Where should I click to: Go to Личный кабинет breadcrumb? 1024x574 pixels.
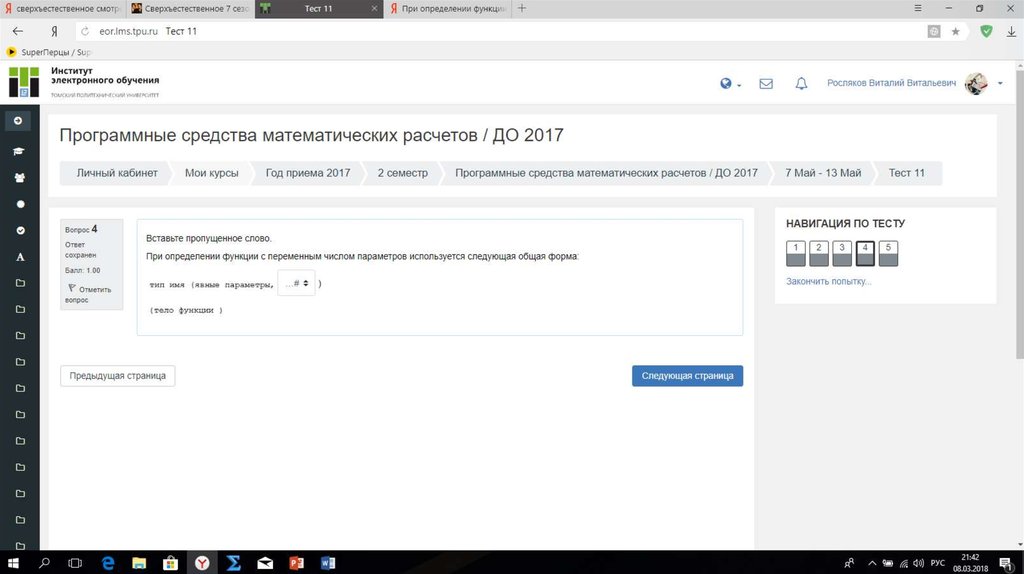coord(117,173)
